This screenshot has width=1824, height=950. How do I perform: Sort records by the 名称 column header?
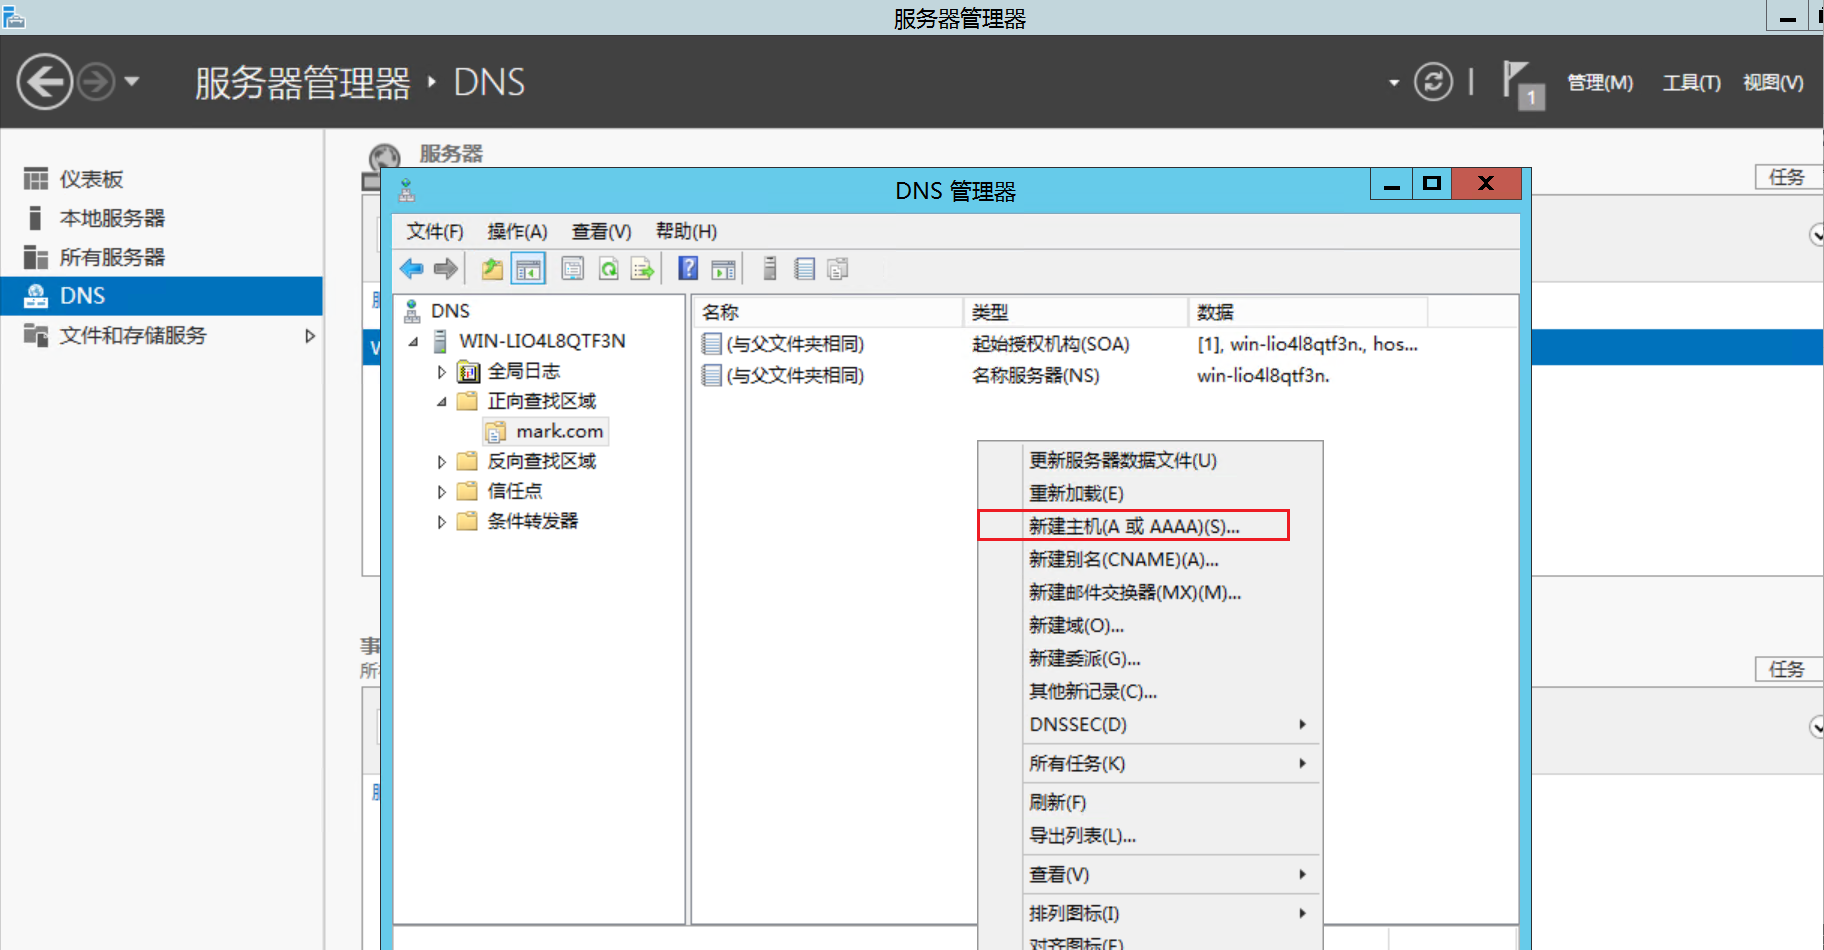[x=827, y=312]
